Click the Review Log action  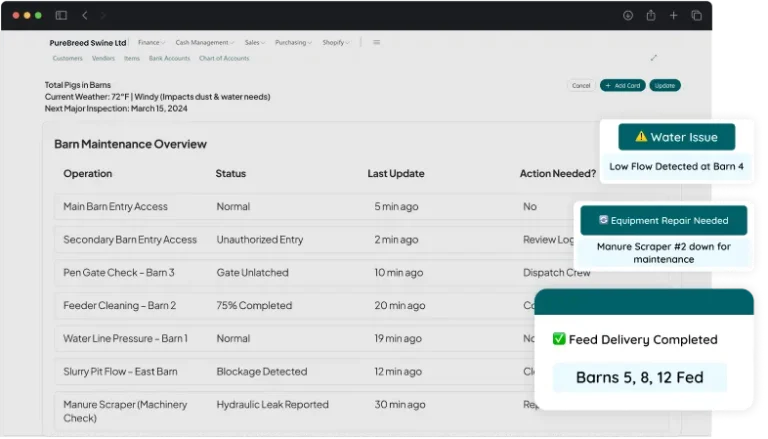pos(548,240)
